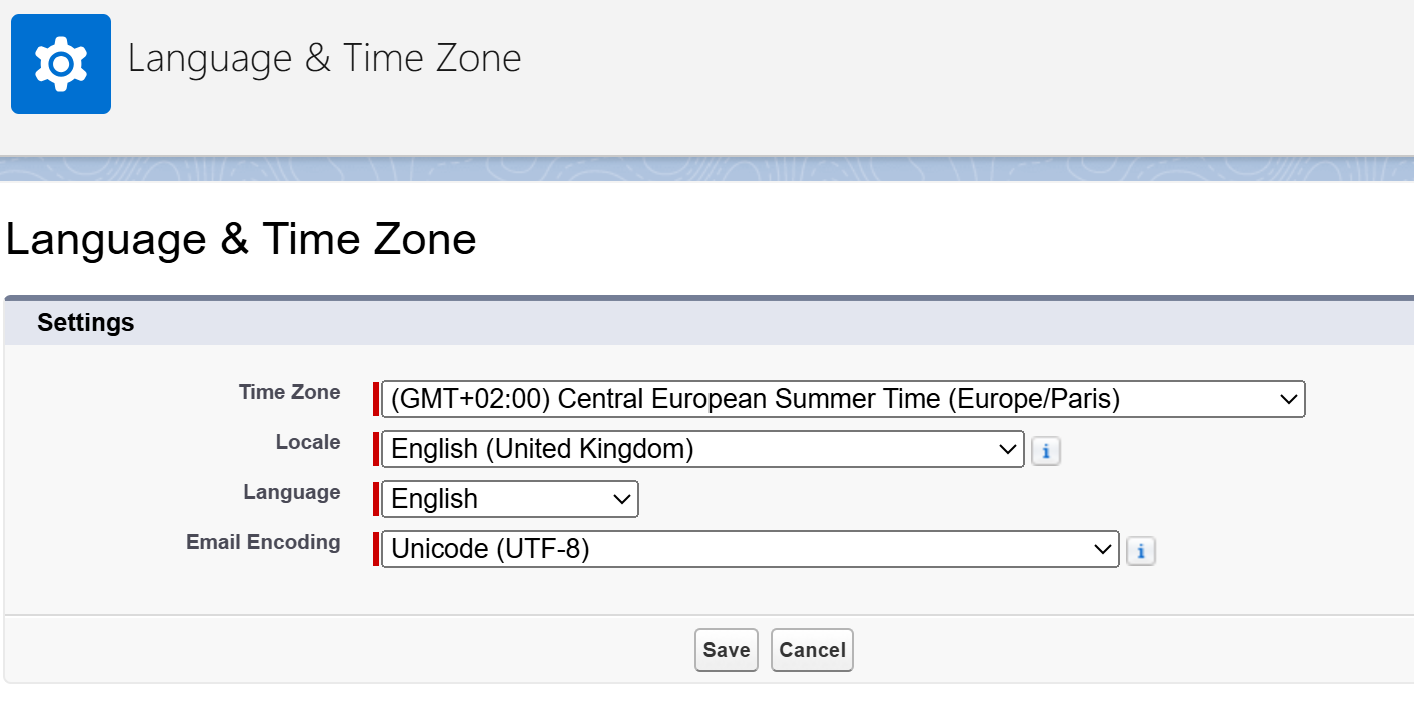Image resolution: width=1414 pixels, height=718 pixels.
Task: Click the info icon beside Email Encoding
Action: pyautogui.click(x=1141, y=551)
